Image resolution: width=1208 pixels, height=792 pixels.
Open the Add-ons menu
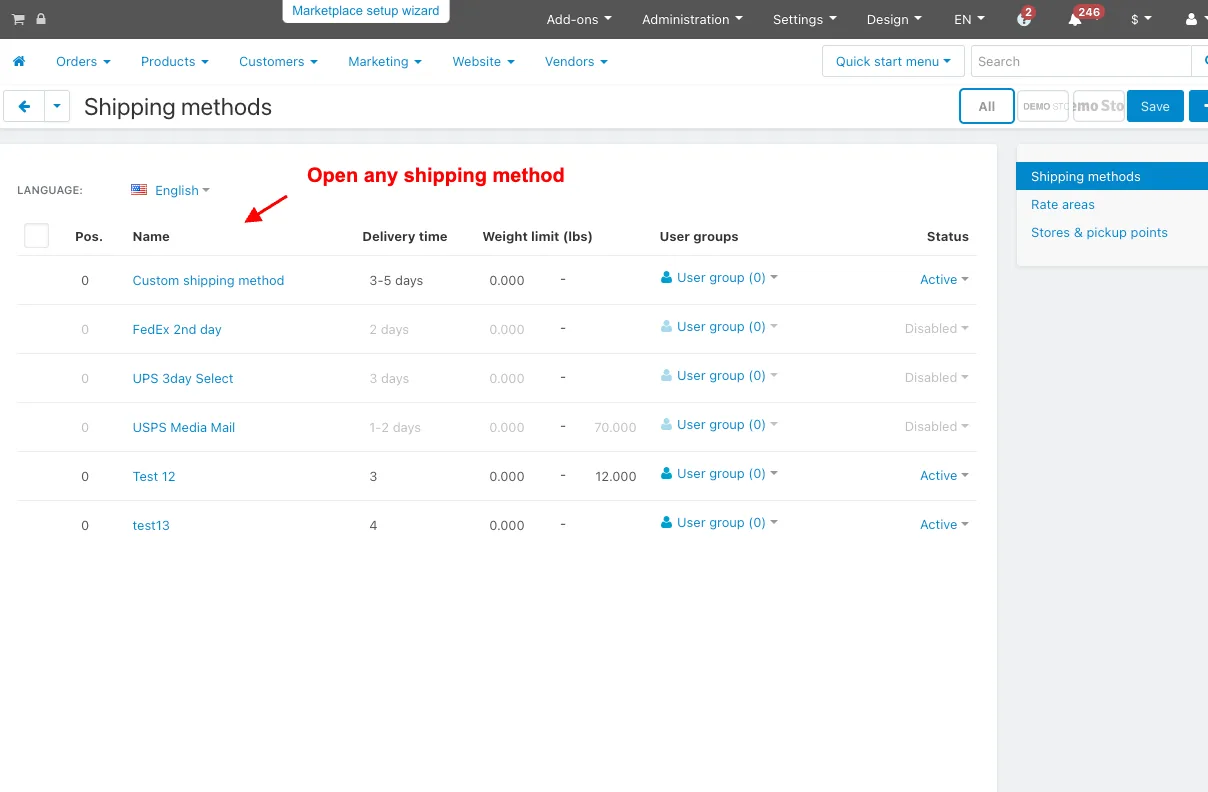(x=579, y=19)
